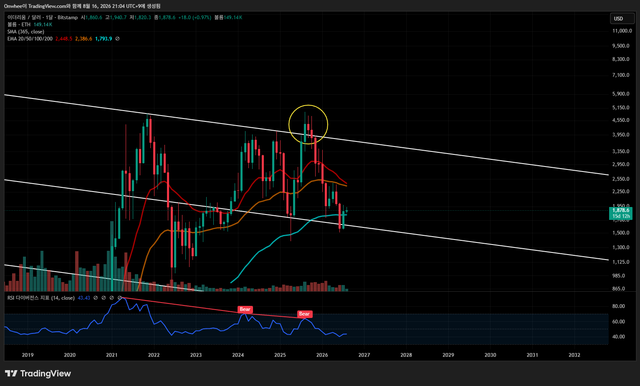Click the RSI divergence indicator legend title
The height and width of the screenshot is (386, 640).
pyautogui.click(x=41, y=298)
